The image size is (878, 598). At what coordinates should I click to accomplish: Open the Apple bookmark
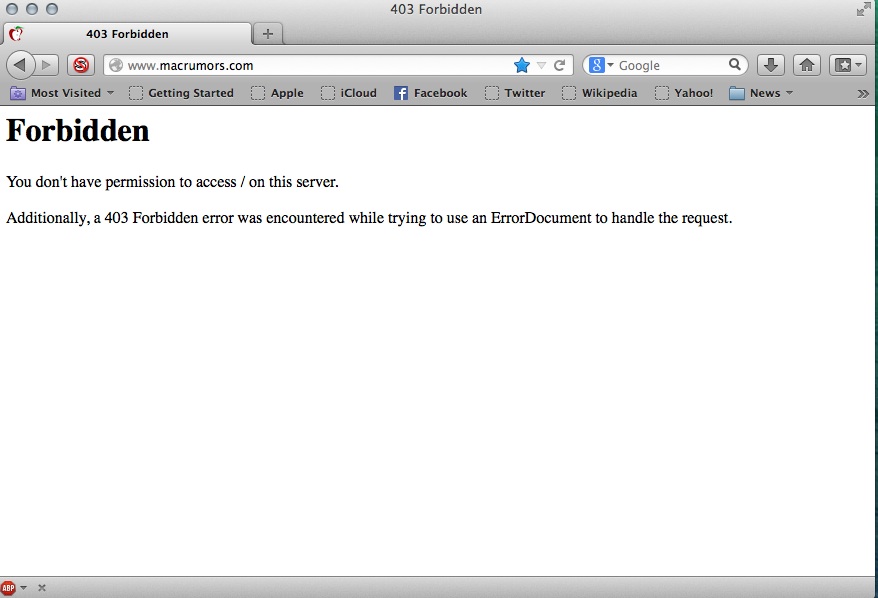point(278,93)
